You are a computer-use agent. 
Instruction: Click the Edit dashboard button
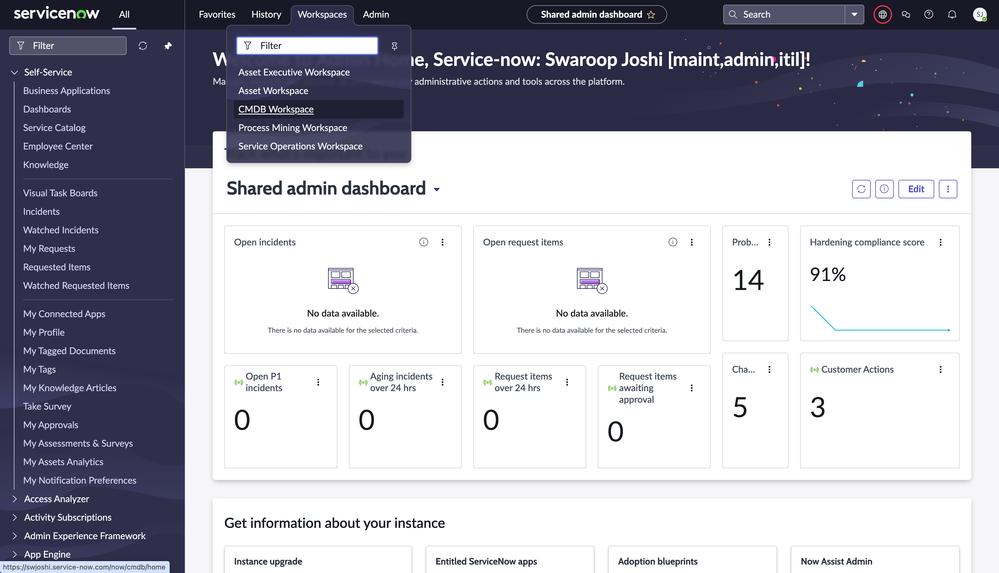(x=916, y=189)
